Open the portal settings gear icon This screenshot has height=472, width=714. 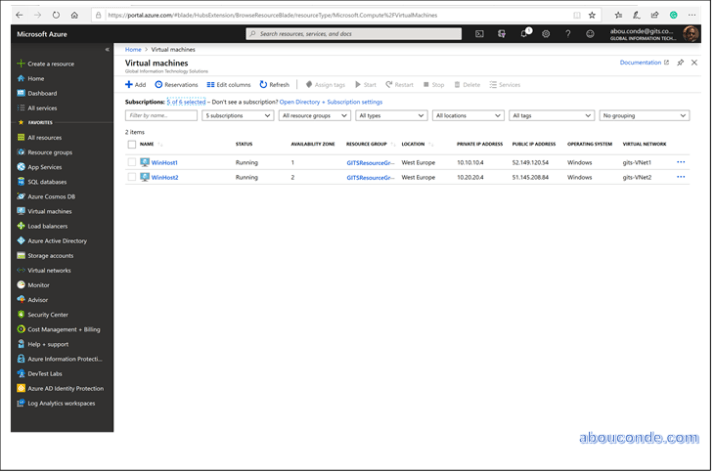[x=546, y=34]
